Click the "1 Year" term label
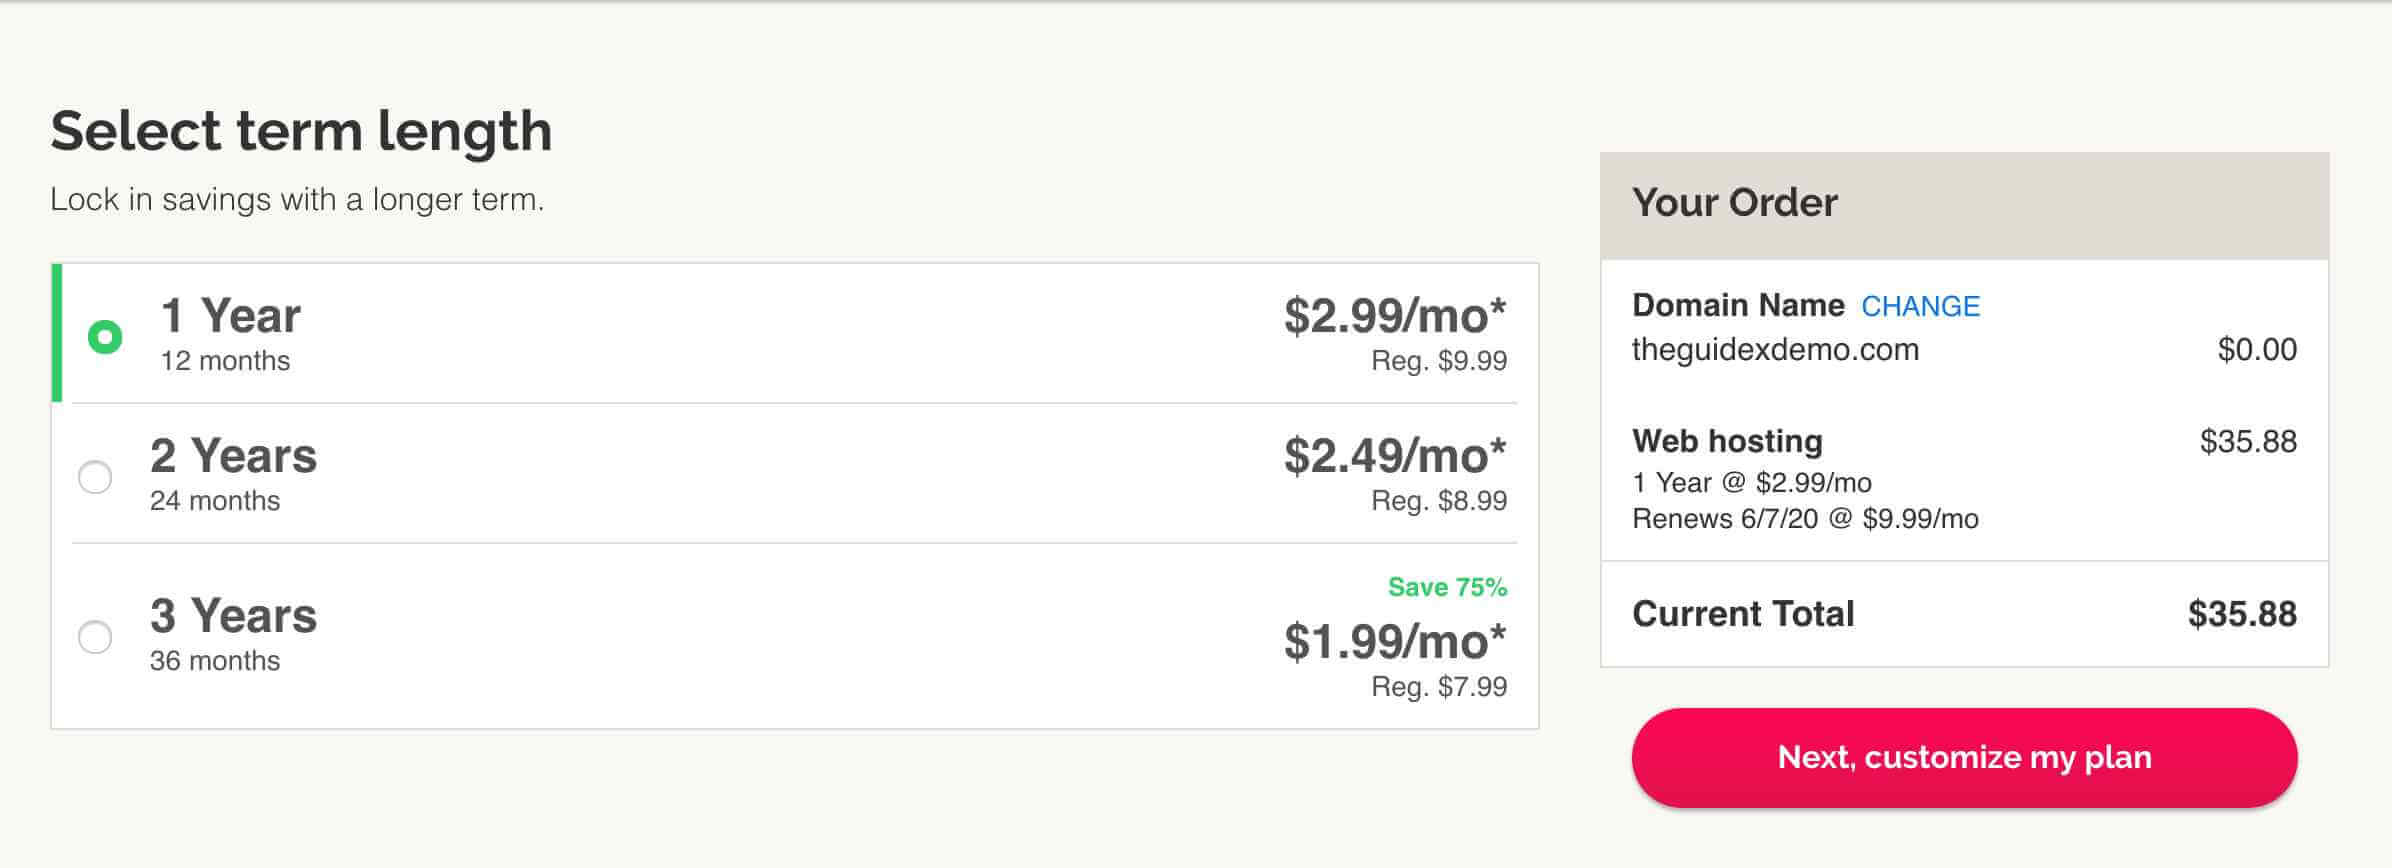The width and height of the screenshot is (2392, 868). pyautogui.click(x=230, y=316)
